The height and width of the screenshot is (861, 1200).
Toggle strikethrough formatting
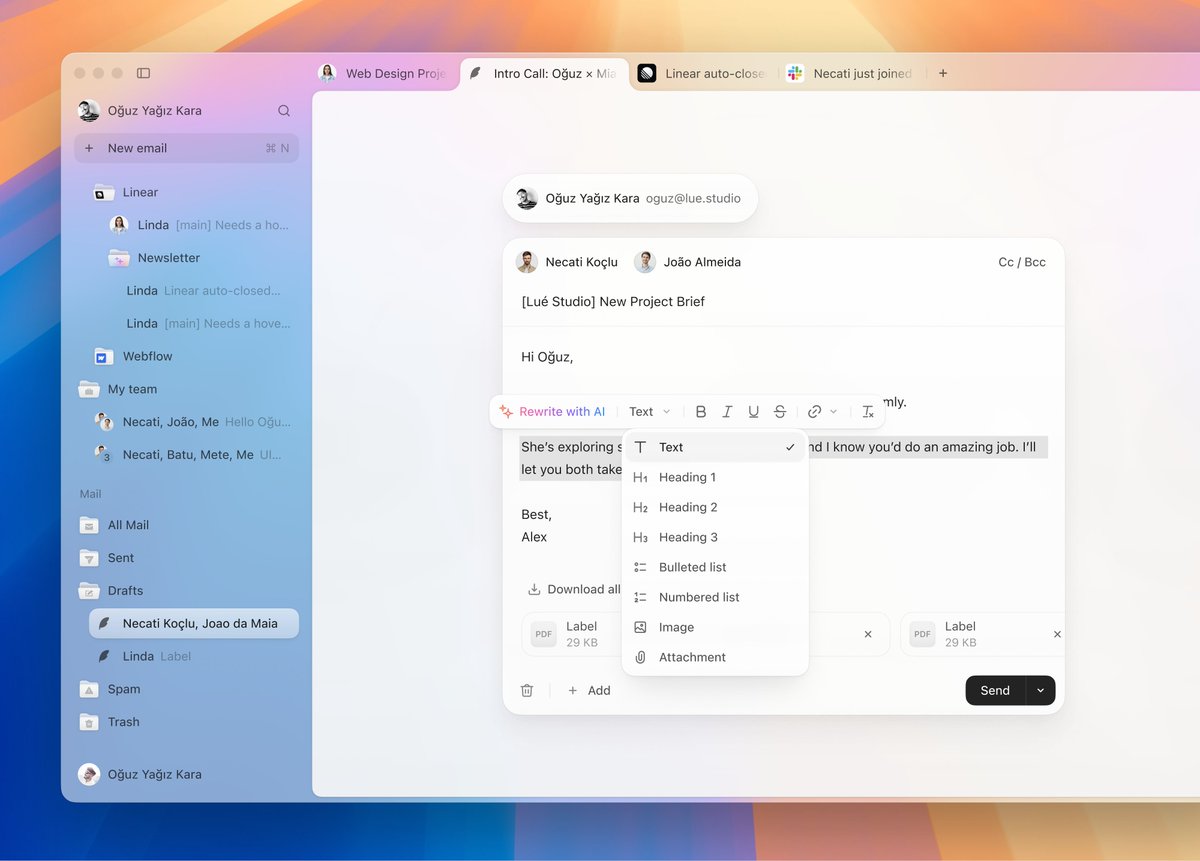click(780, 412)
